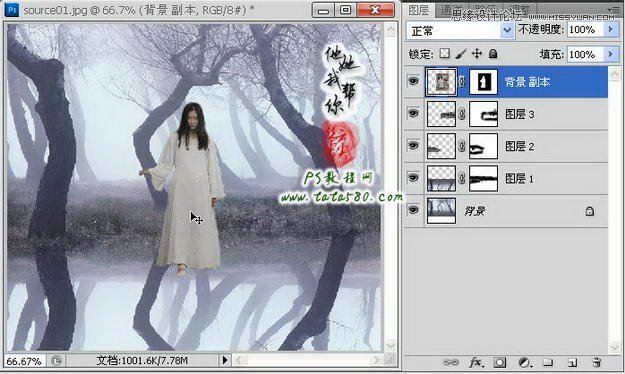
Task: Hide the 背景 副本 layer eye
Action: click(413, 81)
